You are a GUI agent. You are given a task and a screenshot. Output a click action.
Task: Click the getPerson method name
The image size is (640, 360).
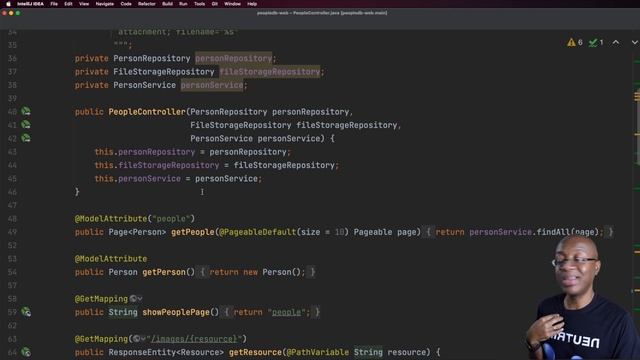[x=164, y=272]
